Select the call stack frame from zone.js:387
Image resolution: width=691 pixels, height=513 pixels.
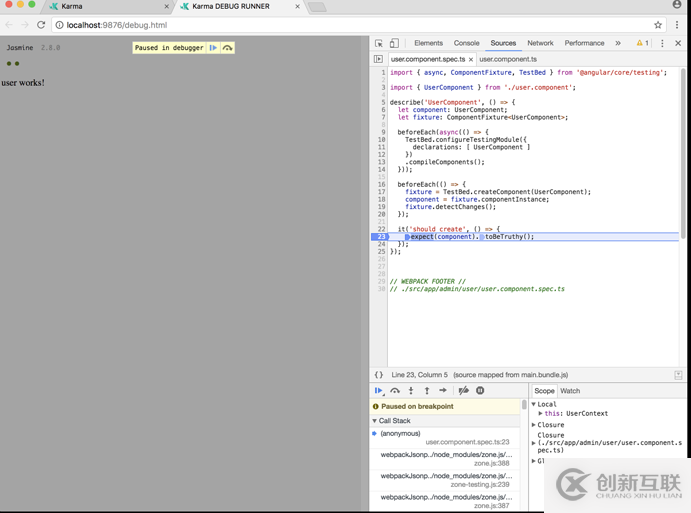pyautogui.click(x=445, y=501)
